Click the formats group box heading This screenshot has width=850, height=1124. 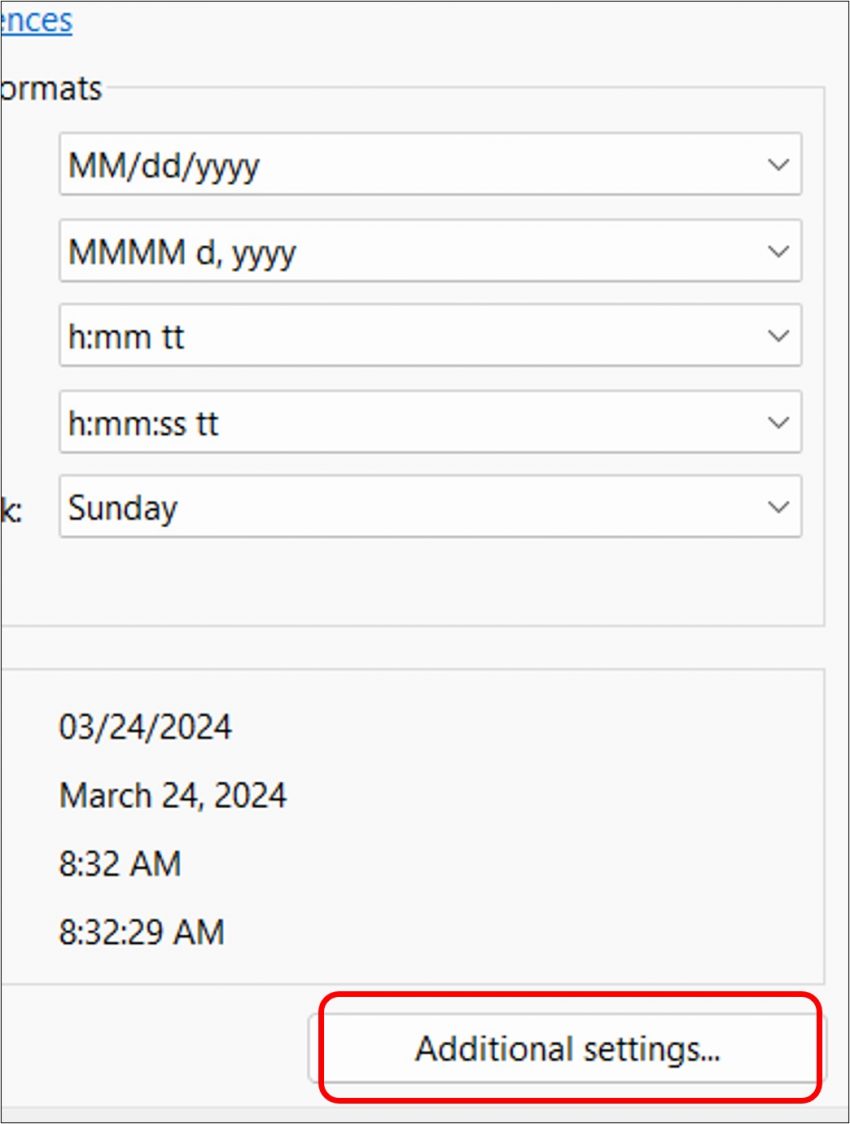click(50, 89)
